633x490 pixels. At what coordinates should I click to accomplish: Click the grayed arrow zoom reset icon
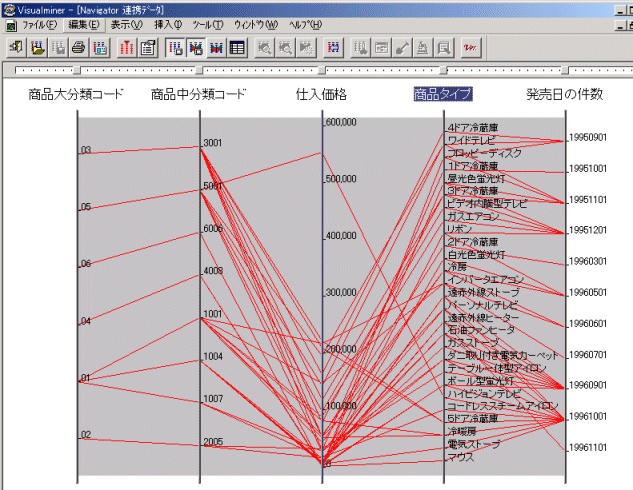(306, 48)
